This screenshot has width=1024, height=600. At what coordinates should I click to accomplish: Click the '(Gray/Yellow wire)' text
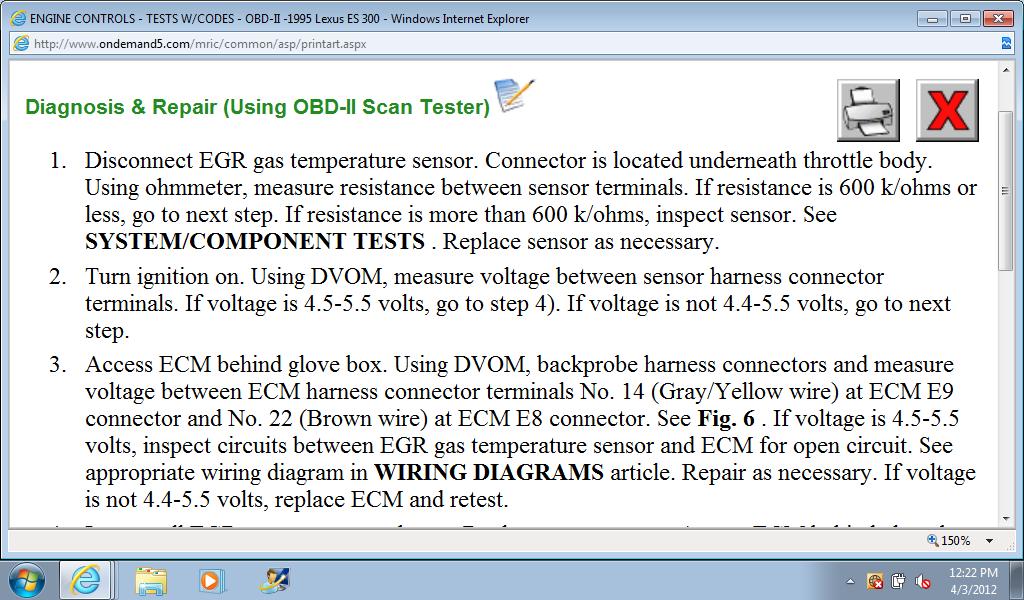[x=744, y=391]
